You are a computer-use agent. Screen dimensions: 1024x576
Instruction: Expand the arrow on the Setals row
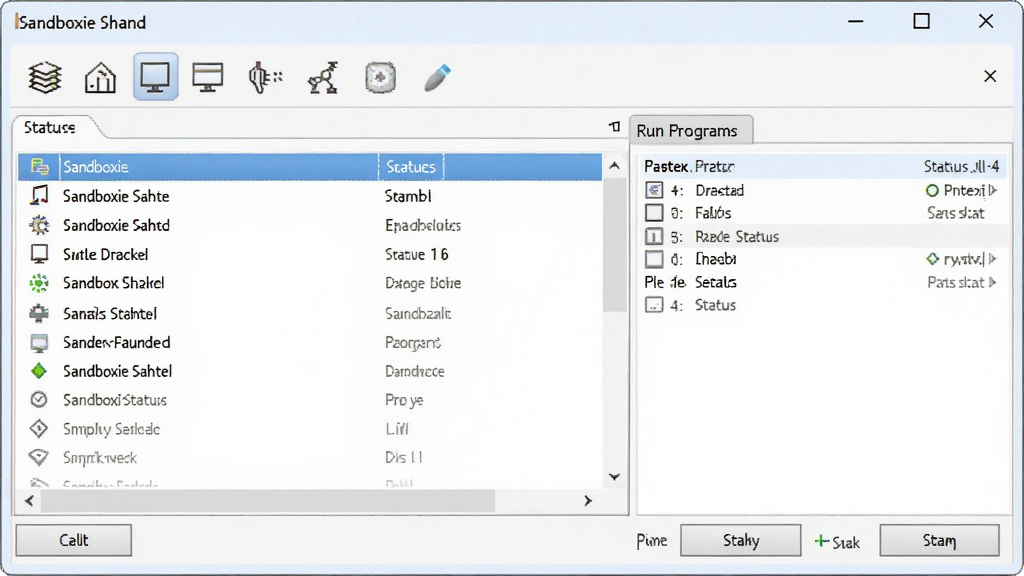[x=993, y=282]
